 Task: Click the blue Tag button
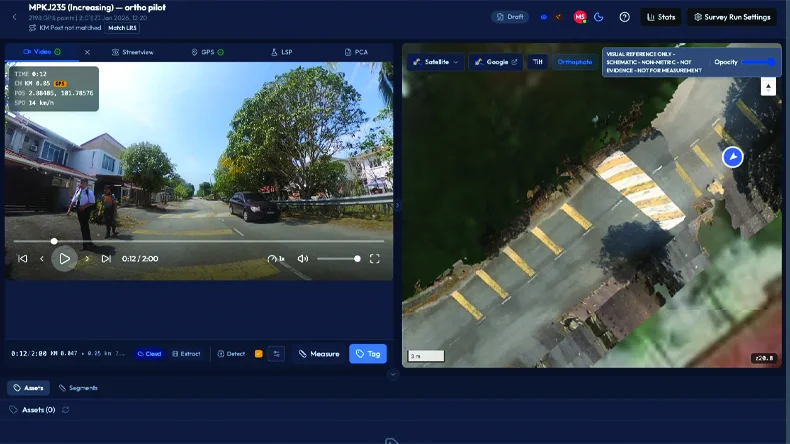click(x=368, y=354)
